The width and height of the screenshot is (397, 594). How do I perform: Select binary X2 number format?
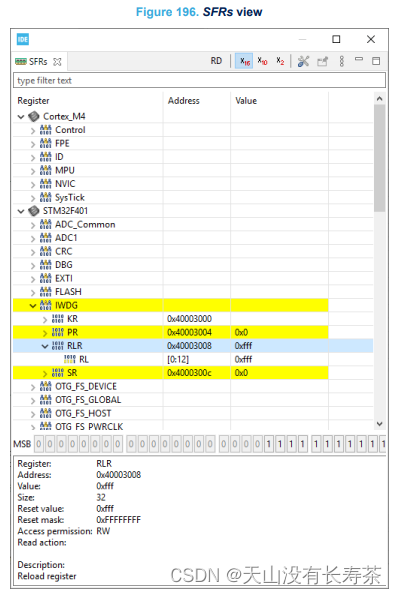(x=280, y=61)
